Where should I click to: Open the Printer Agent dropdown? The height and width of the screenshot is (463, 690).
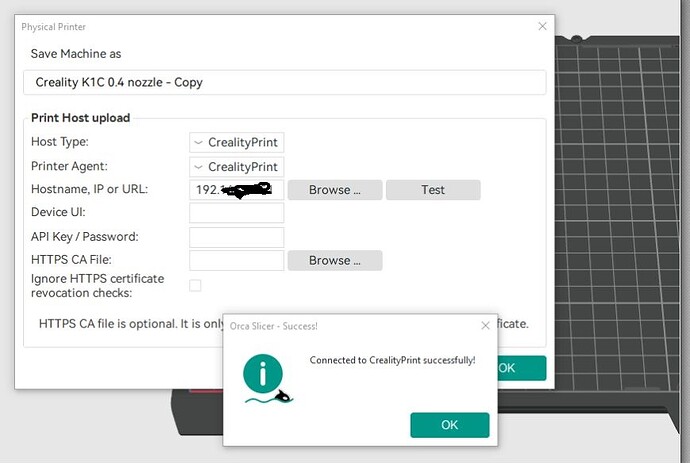coord(237,167)
